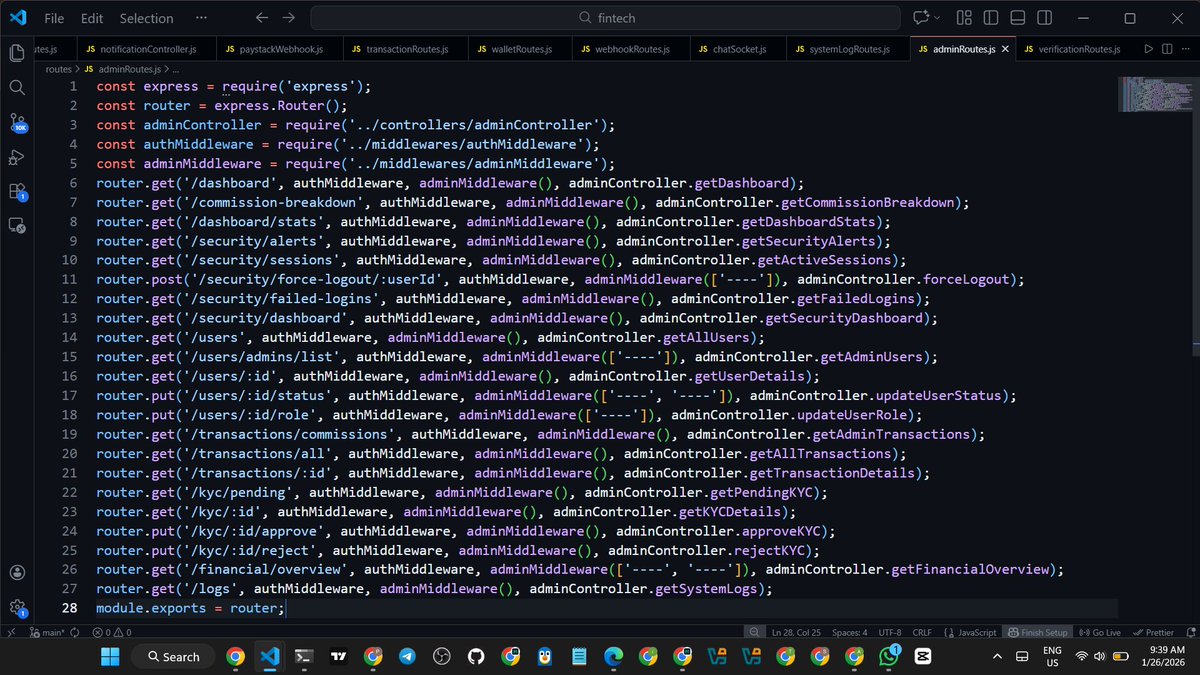This screenshot has width=1200, height=675.
Task: Switch to the systemLogRoutes.js tab
Action: [848, 49]
